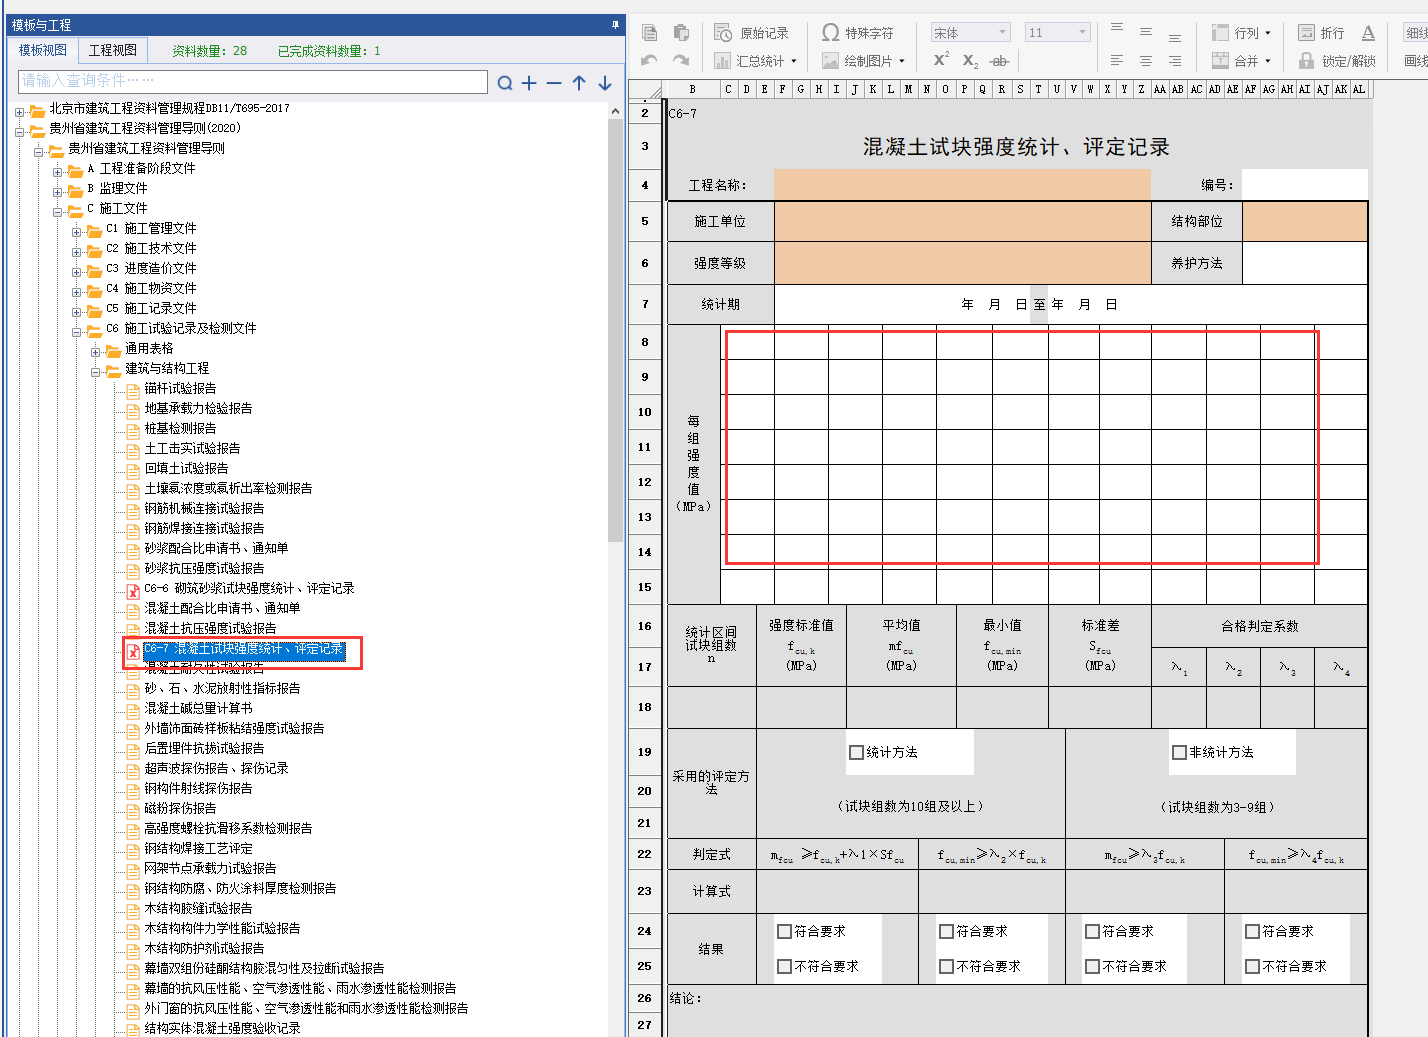This screenshot has height=1037, width=1428.
Task: Open the 绘制图片 dropdown
Action: point(863,61)
